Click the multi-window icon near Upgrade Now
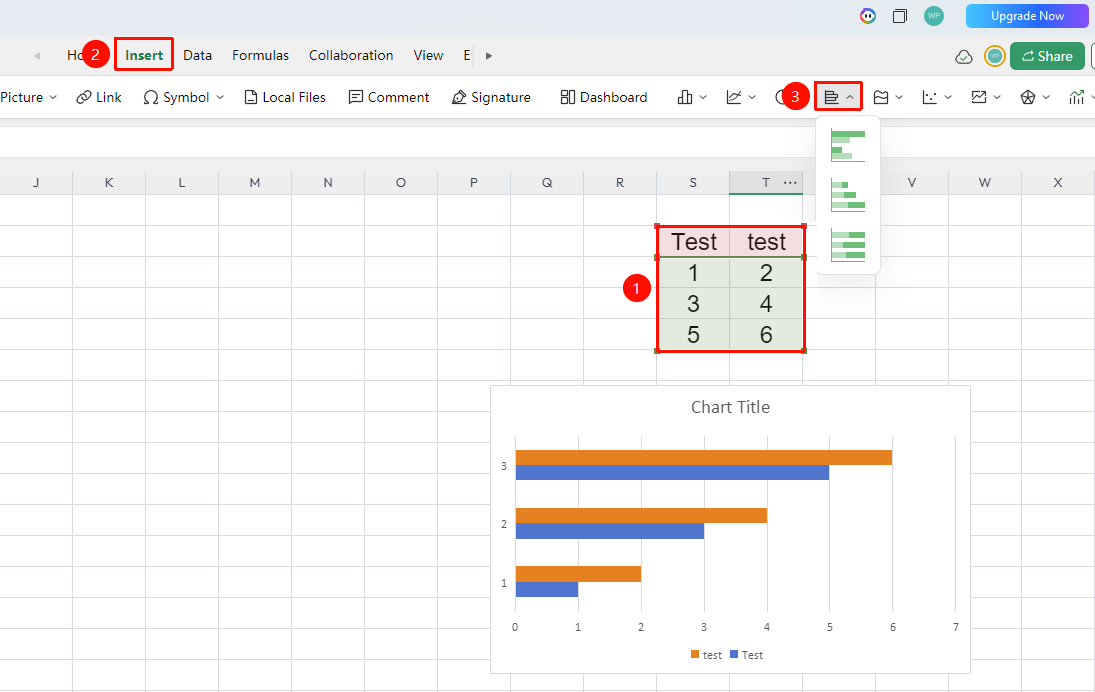Screen dimensions: 1095x692 click(x=899, y=16)
